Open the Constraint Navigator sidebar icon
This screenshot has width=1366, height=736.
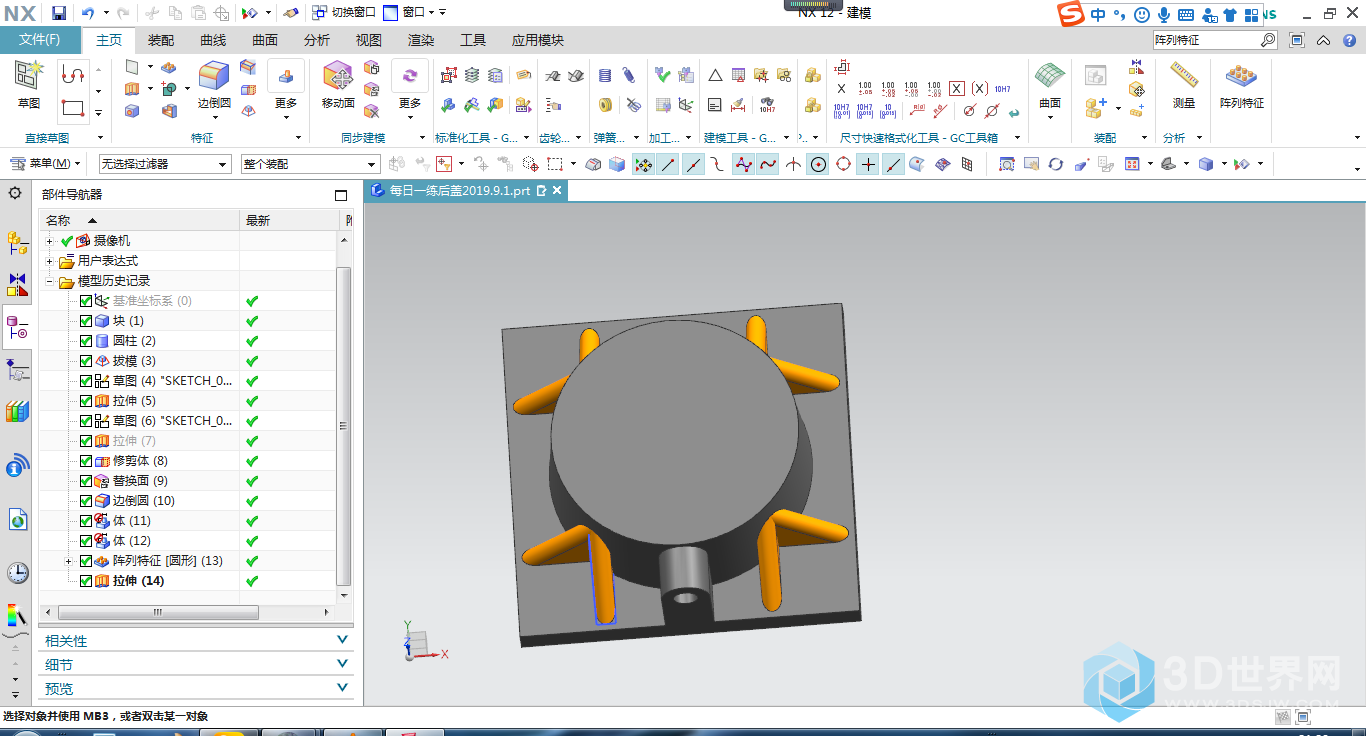tap(17, 285)
